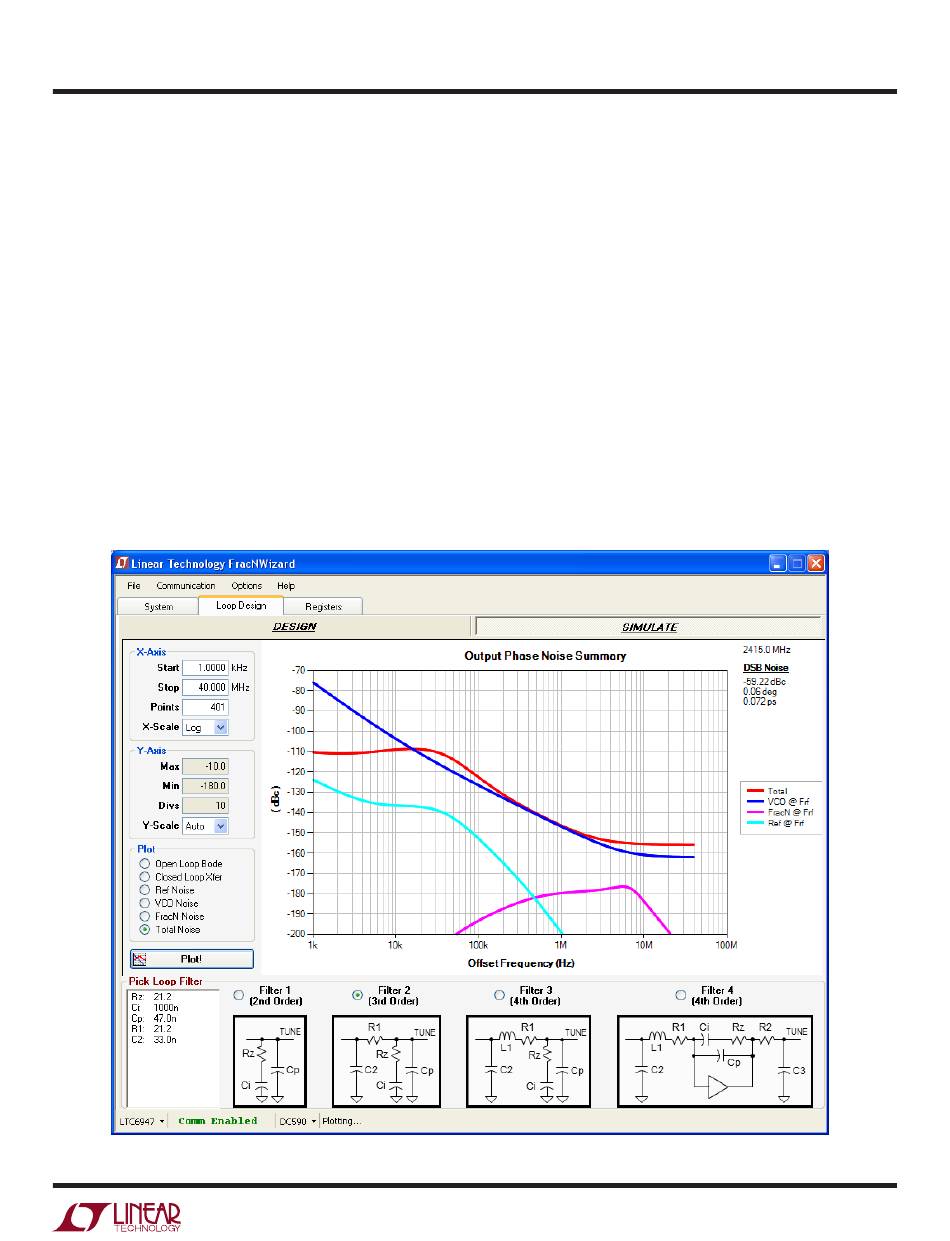Open the Y-Scale dropdown

tap(221, 826)
